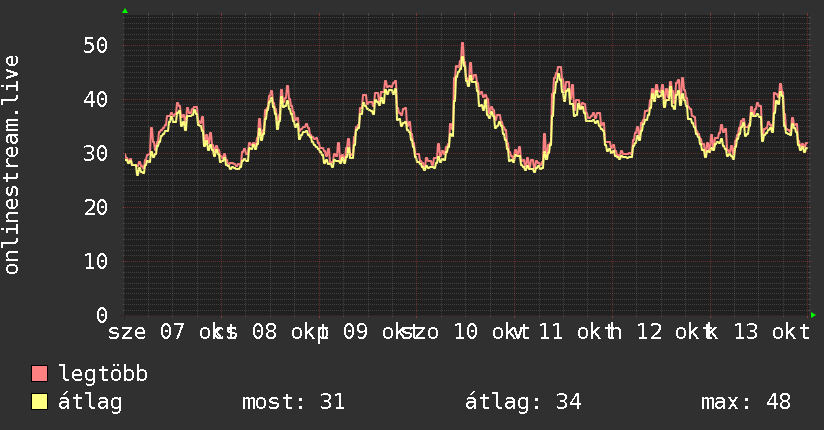Click the 'most: 31' value

(293, 402)
